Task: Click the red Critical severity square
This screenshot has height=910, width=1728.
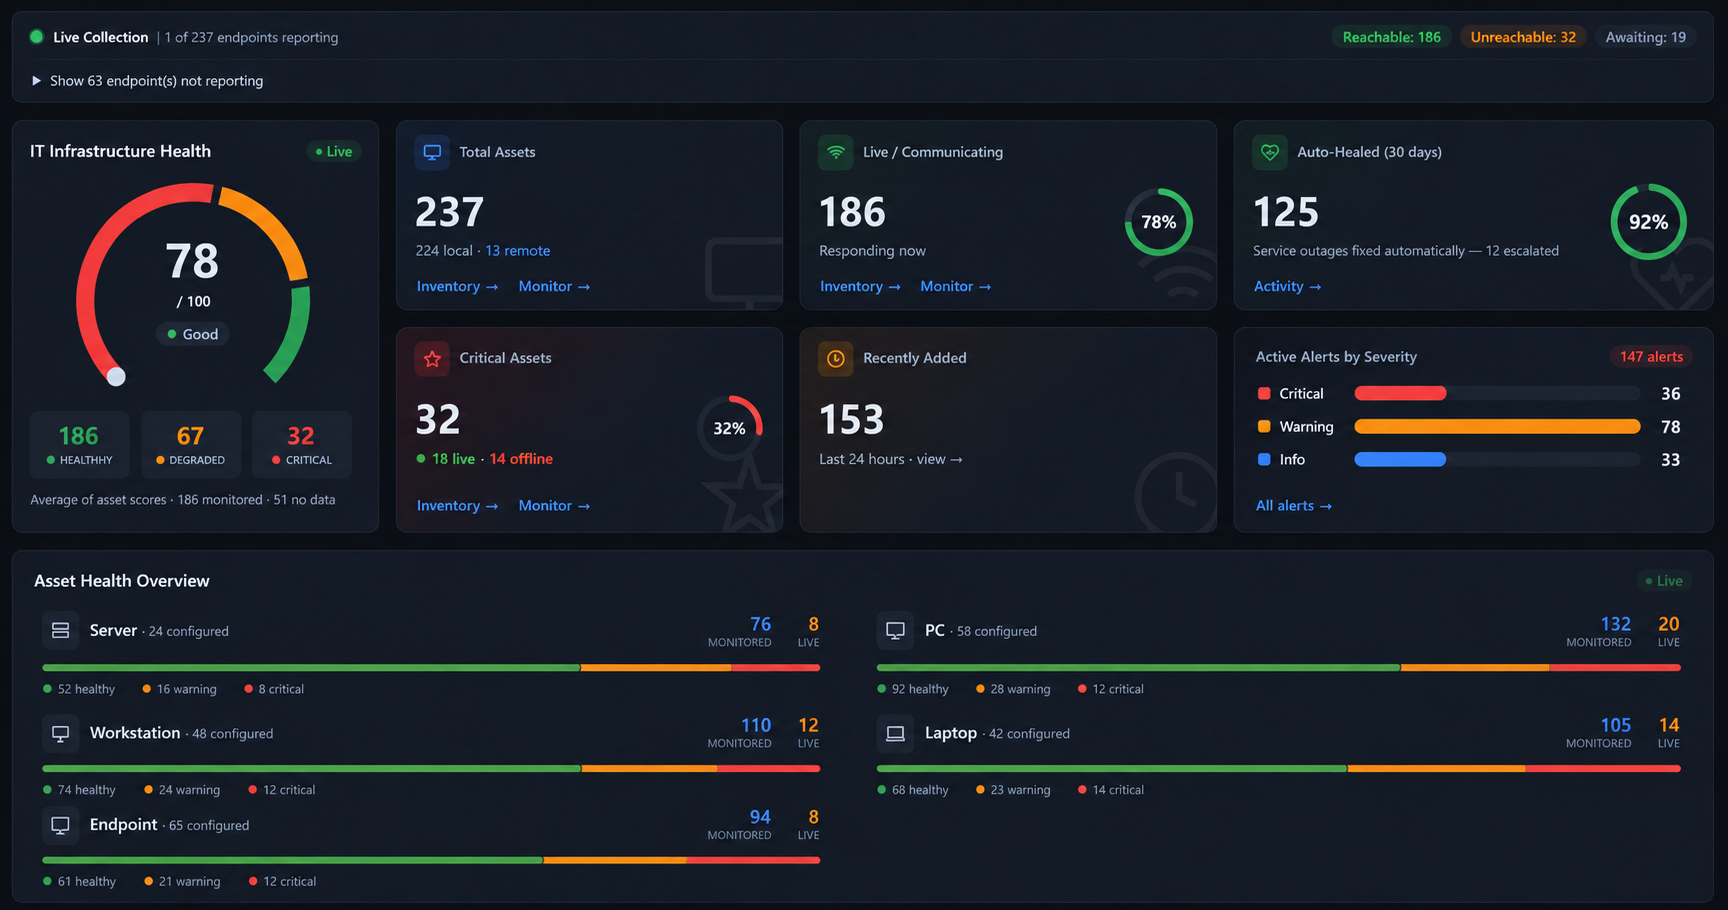Action: point(1264,394)
